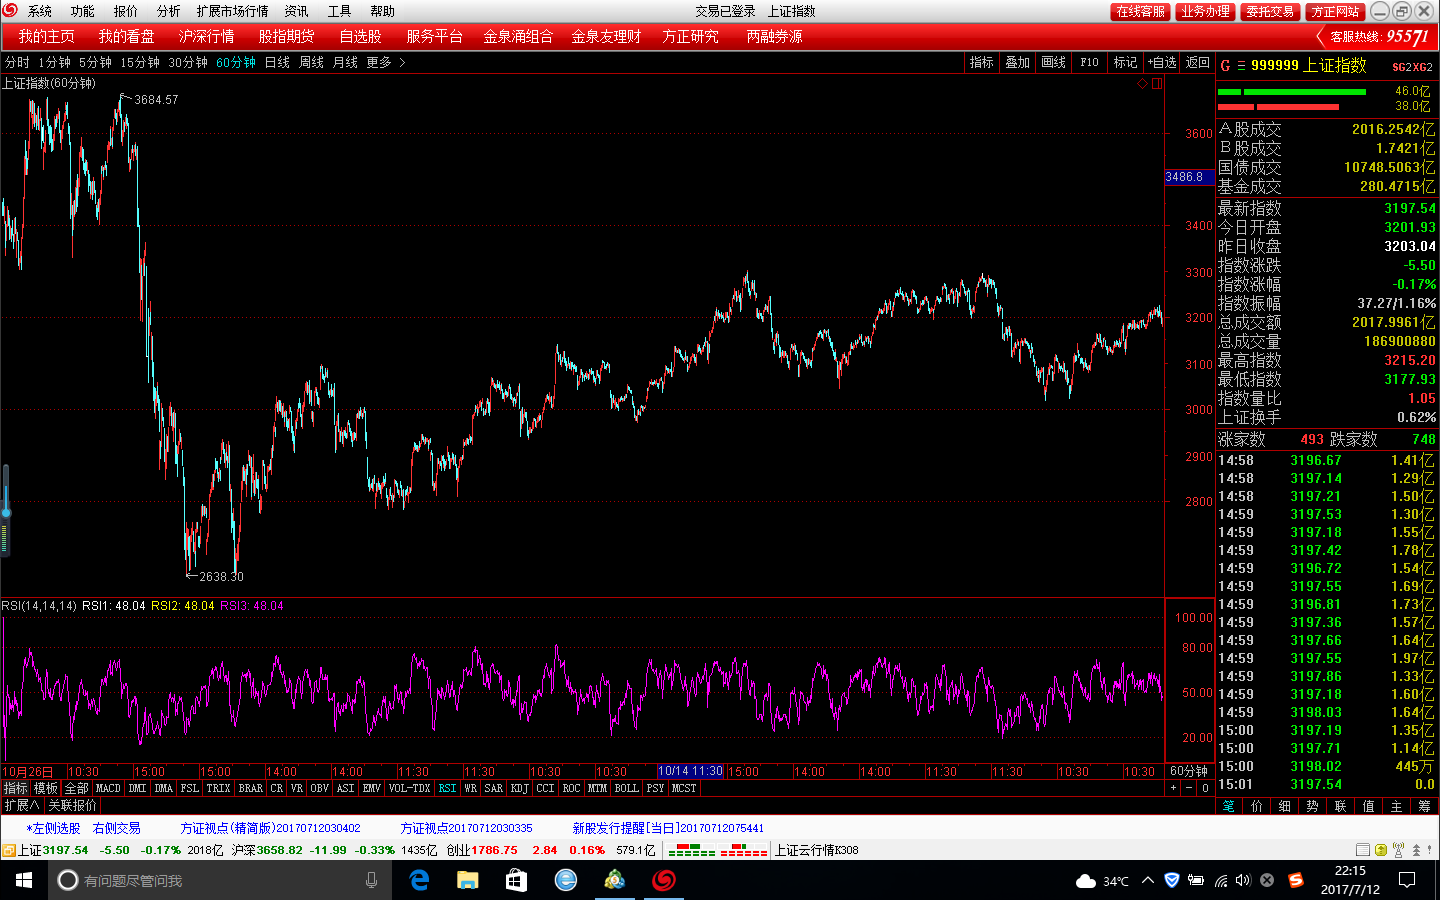Select the 1分钟 chart period
1440x900 pixels.
(x=54, y=62)
